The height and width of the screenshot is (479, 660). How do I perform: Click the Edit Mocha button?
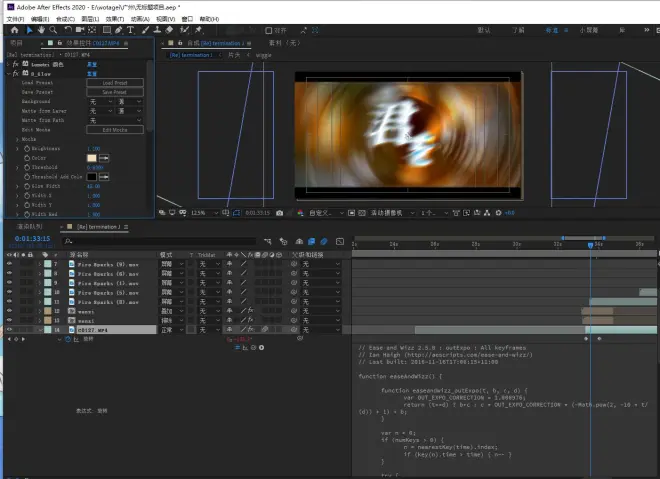pos(114,130)
